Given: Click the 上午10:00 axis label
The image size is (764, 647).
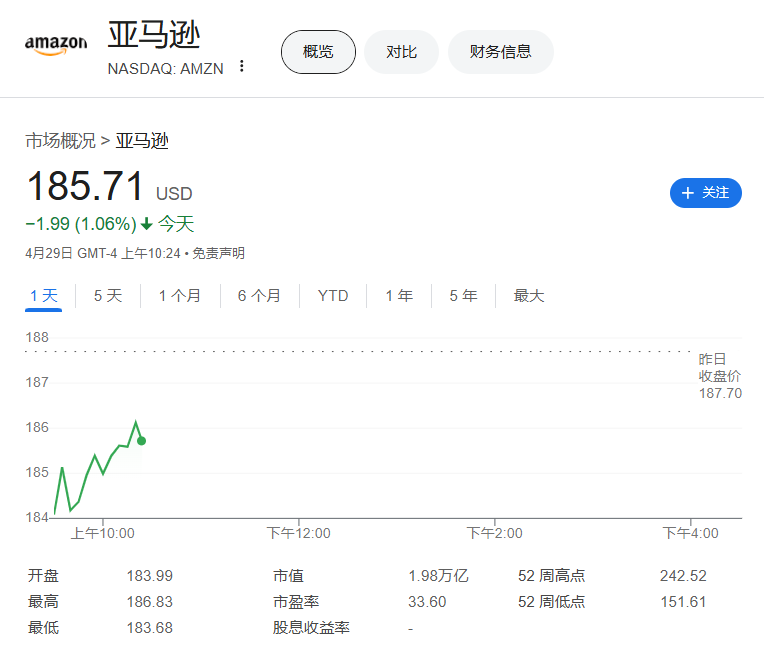Looking at the screenshot, I should (103, 533).
